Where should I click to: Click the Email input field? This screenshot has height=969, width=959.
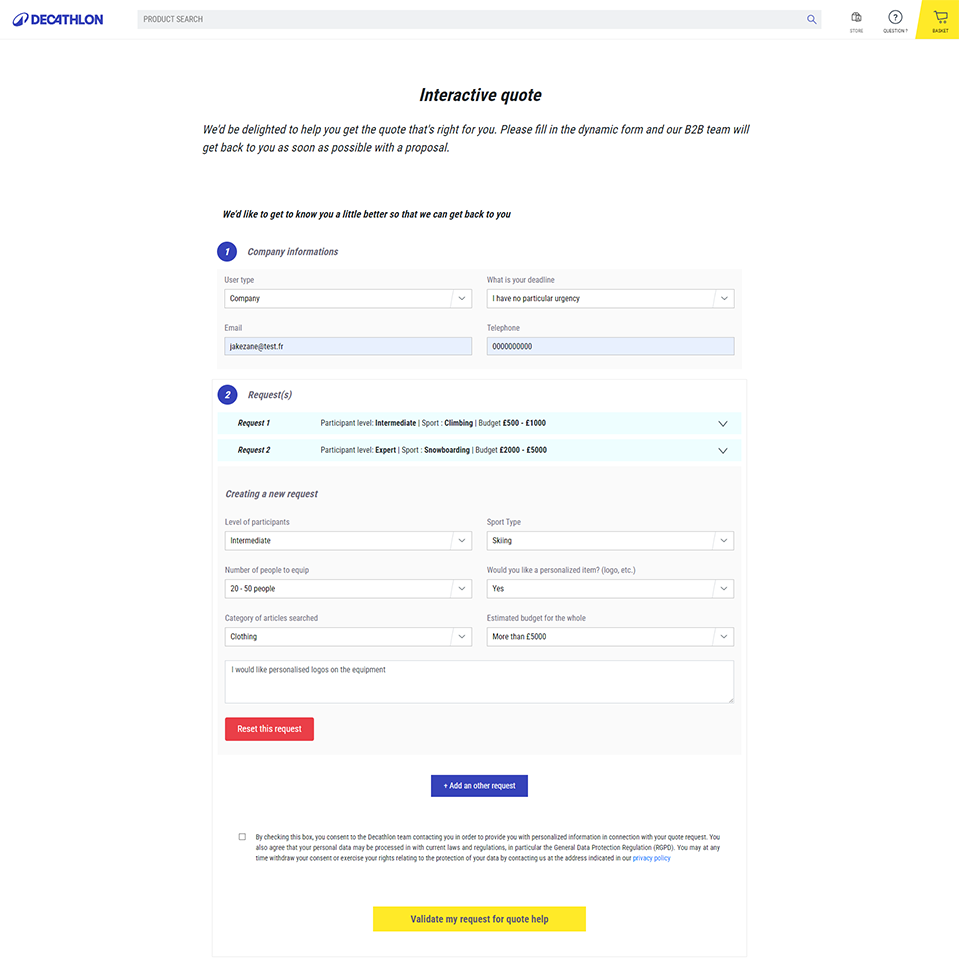tap(347, 346)
